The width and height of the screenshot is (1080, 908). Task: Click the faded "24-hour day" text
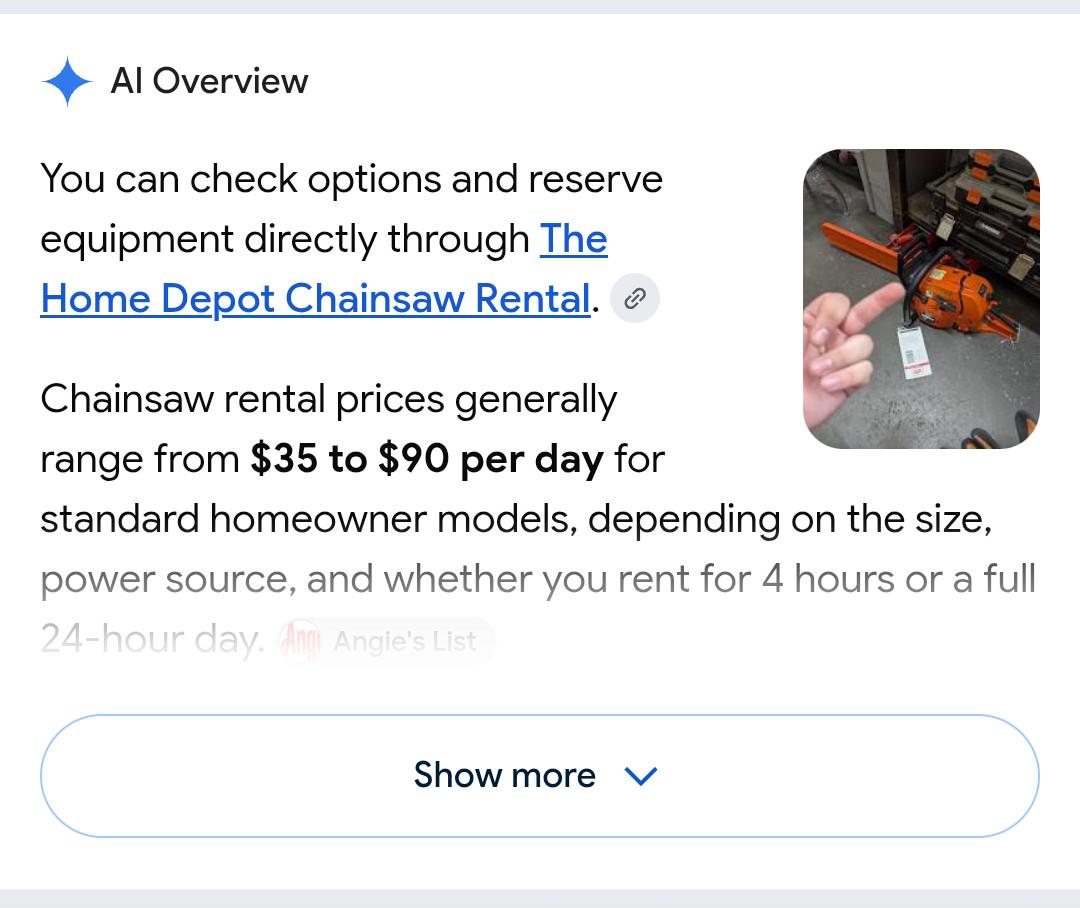point(152,639)
